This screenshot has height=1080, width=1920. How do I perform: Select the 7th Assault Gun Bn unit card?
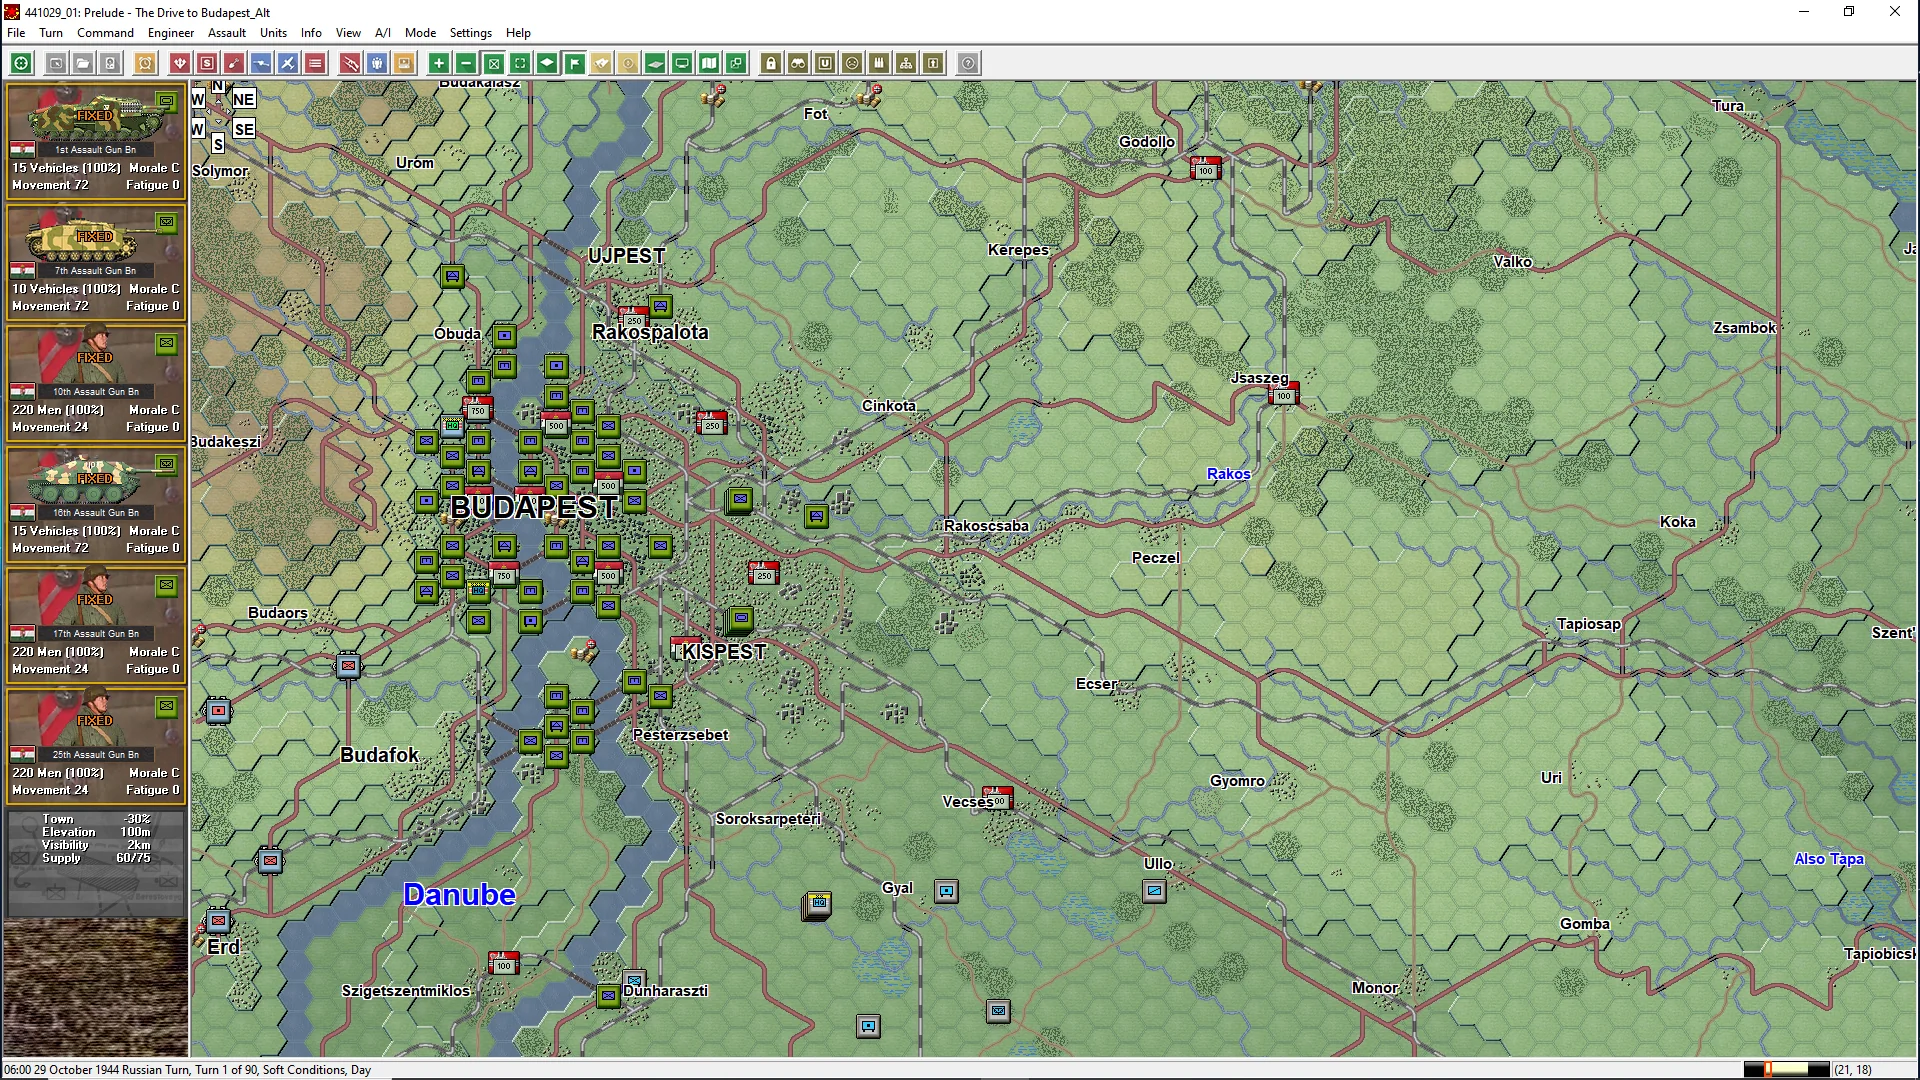click(95, 261)
